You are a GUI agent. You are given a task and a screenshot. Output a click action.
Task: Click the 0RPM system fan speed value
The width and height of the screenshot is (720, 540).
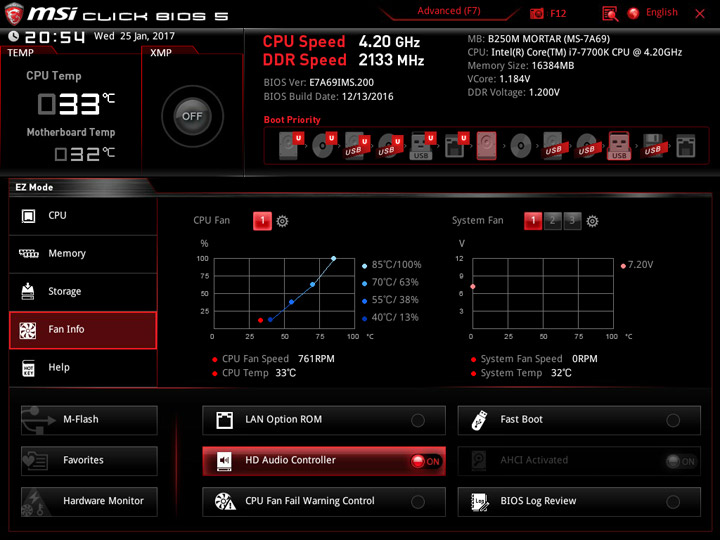tap(585, 359)
